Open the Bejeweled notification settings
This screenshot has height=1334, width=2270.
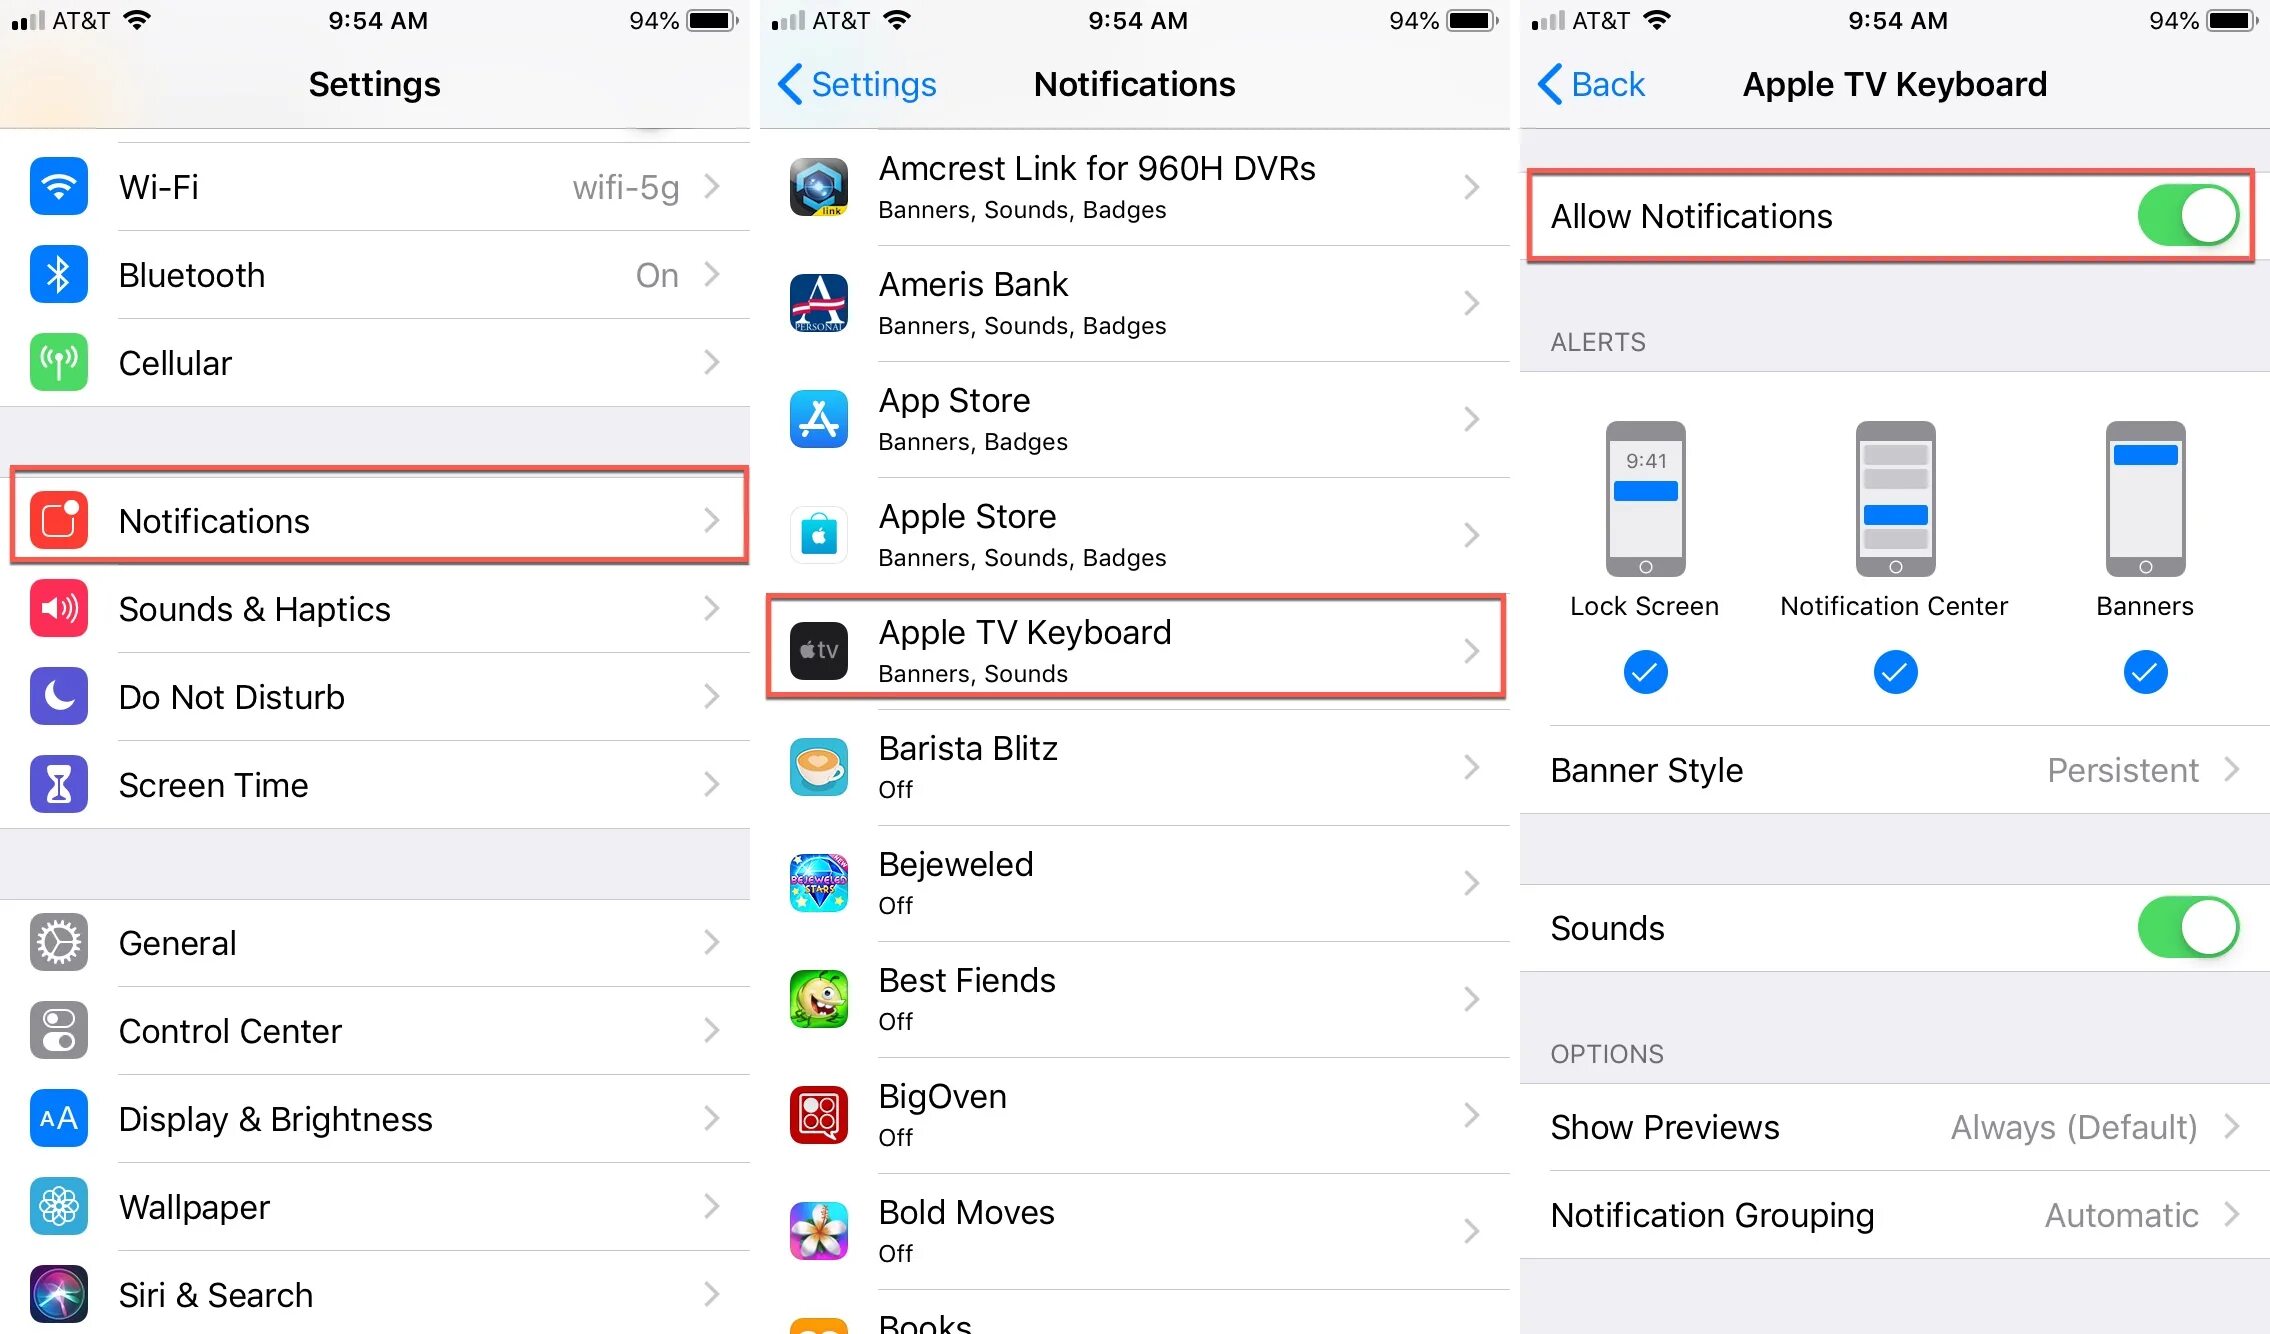click(1132, 883)
